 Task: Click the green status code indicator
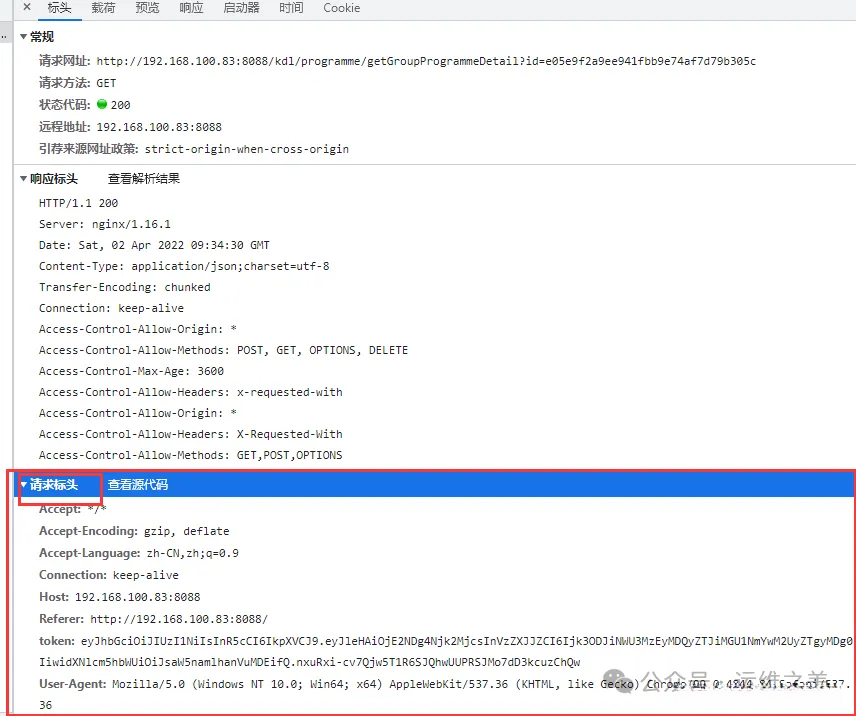[x=102, y=104]
